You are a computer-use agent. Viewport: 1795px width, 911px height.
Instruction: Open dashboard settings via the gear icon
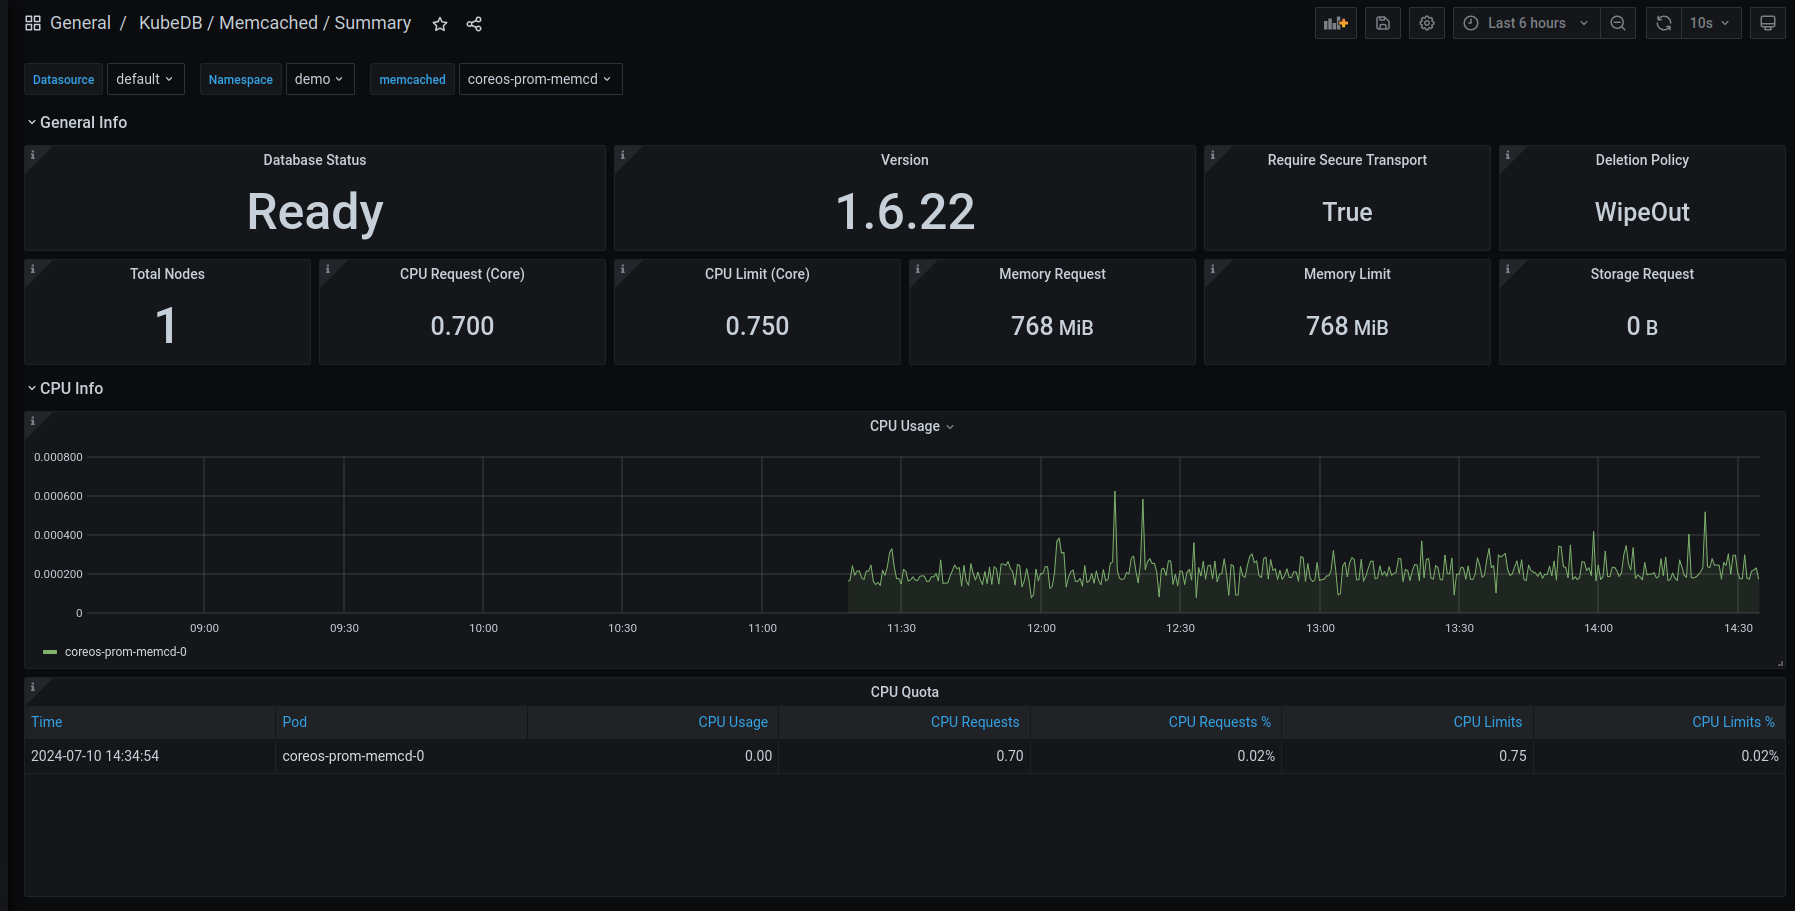click(x=1426, y=22)
